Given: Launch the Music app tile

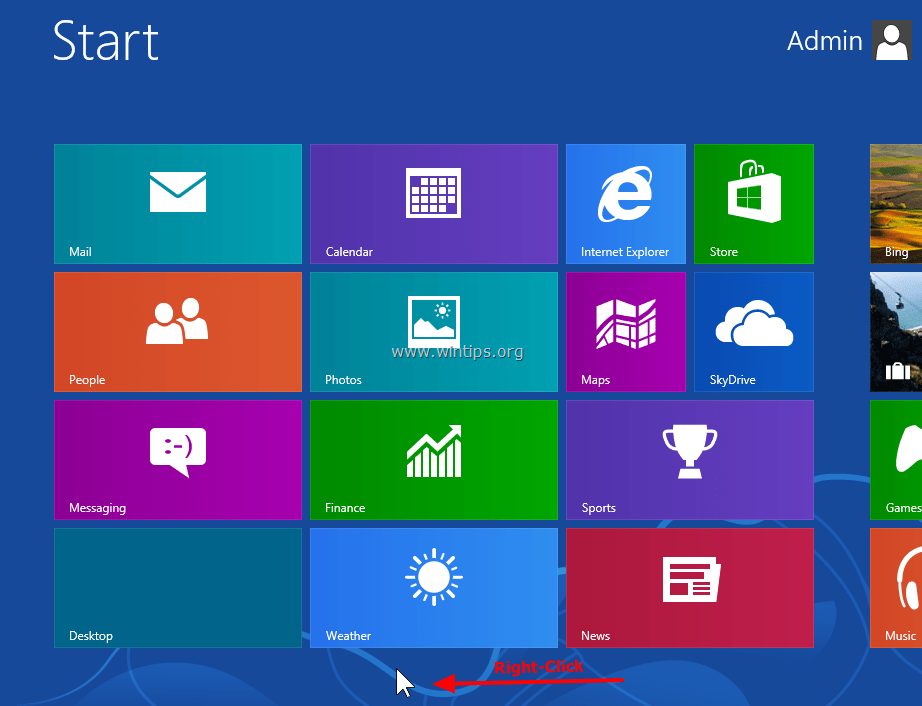Looking at the screenshot, I should 898,587.
